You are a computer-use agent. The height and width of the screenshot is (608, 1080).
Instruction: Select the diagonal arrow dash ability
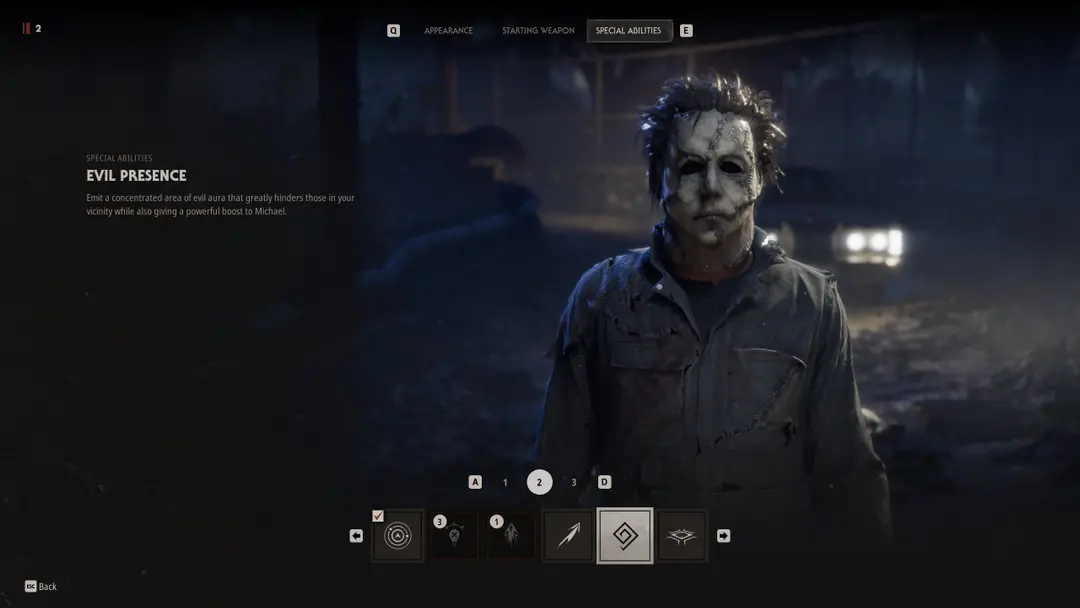[x=568, y=536]
